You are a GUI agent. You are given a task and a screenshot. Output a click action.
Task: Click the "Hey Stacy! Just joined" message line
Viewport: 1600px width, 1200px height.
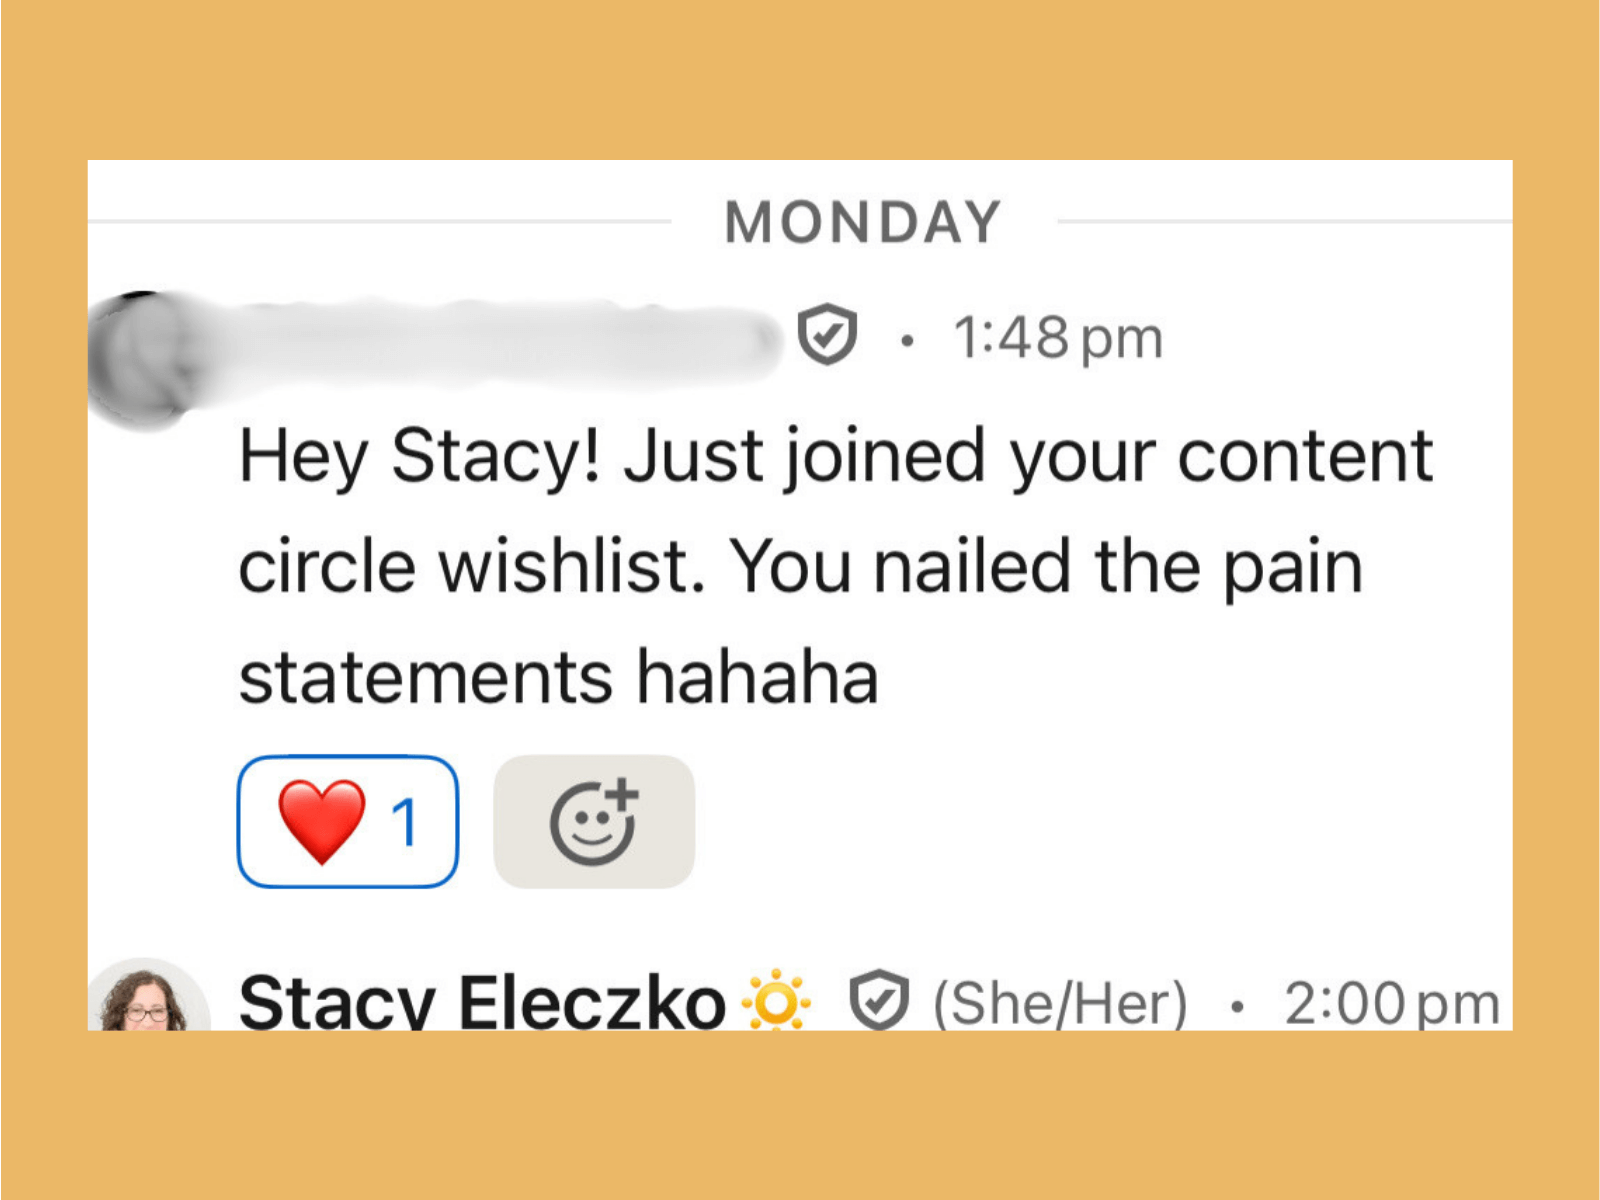[x=835, y=456]
